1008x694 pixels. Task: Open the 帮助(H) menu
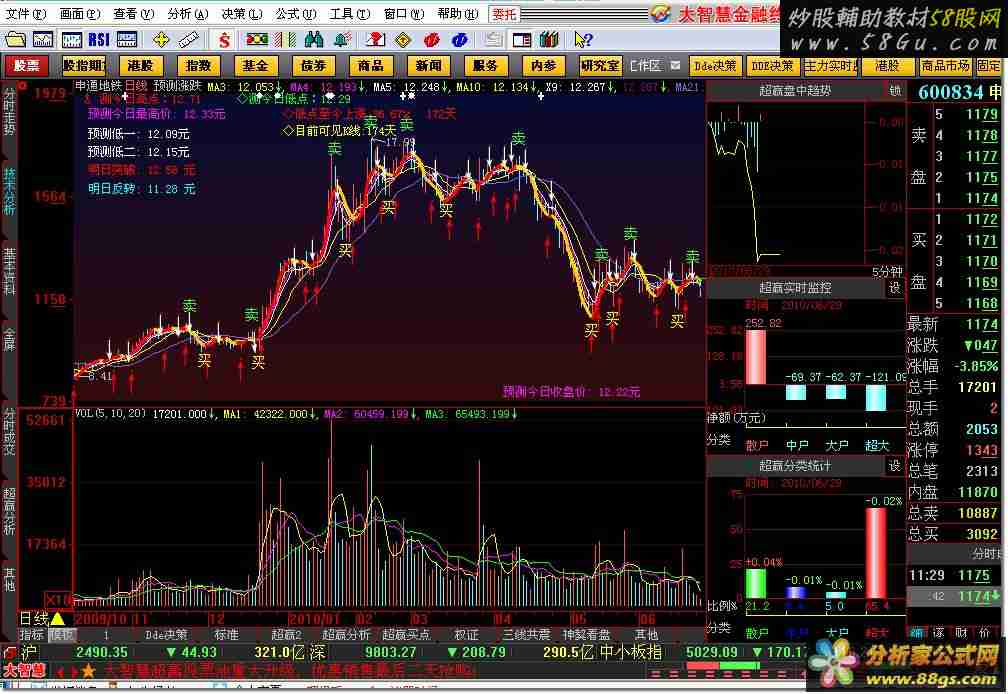(x=458, y=13)
